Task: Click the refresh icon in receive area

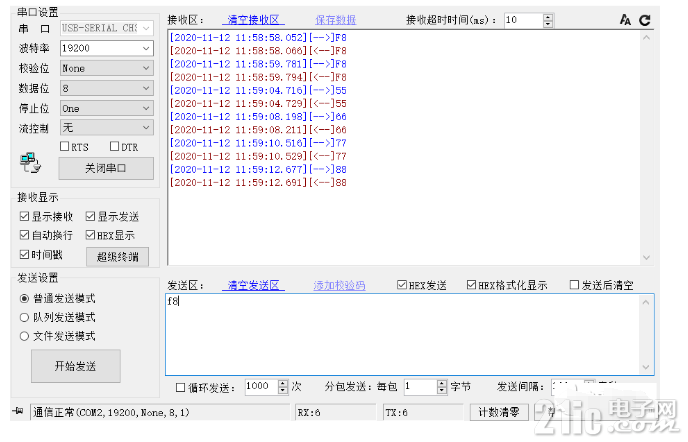Action: tap(645, 20)
